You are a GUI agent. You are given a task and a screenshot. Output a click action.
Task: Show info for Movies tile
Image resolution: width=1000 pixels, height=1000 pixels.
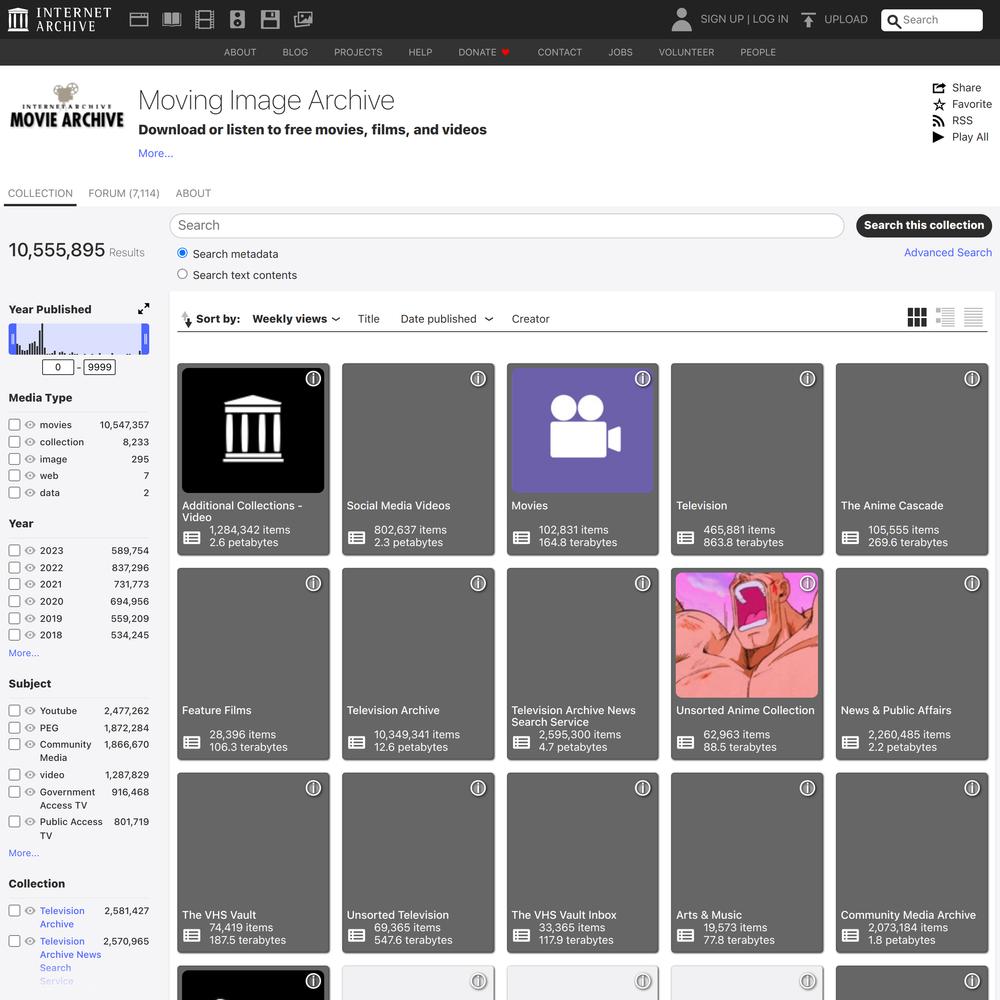point(642,379)
